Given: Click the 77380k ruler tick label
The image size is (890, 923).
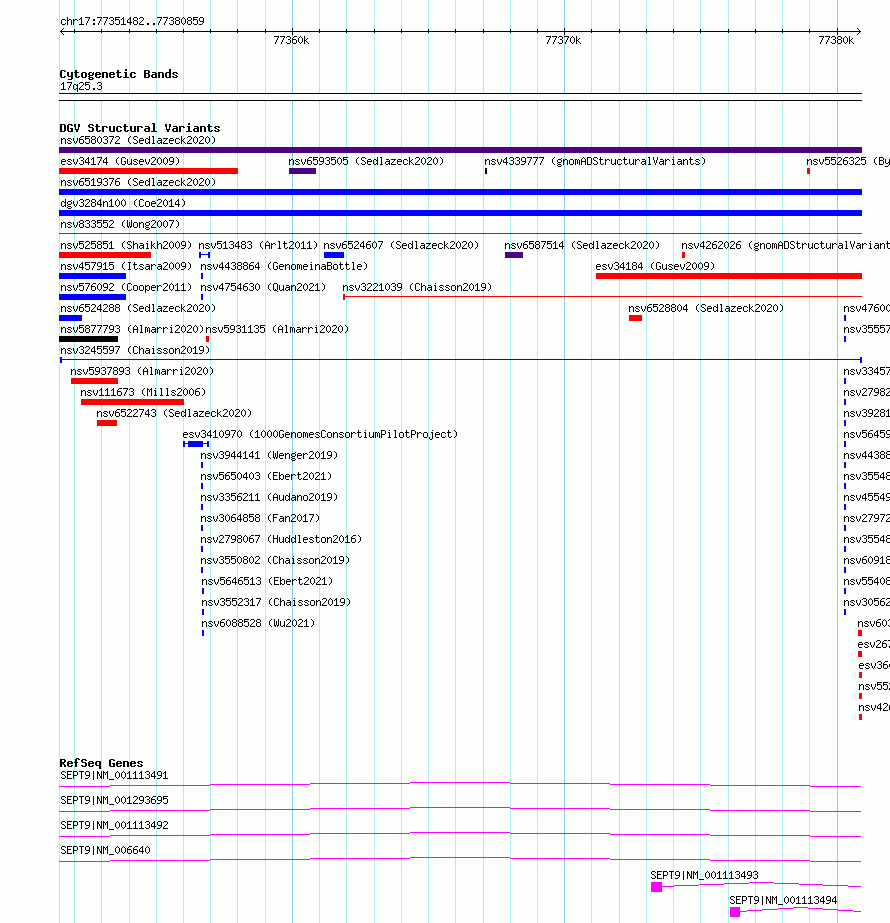Looking at the screenshot, I should [x=836, y=41].
